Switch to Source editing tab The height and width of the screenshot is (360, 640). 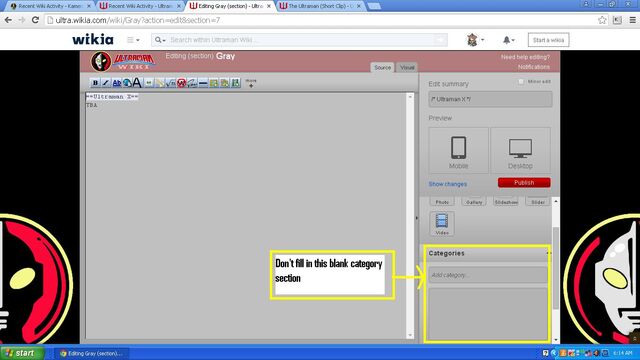pyautogui.click(x=382, y=67)
